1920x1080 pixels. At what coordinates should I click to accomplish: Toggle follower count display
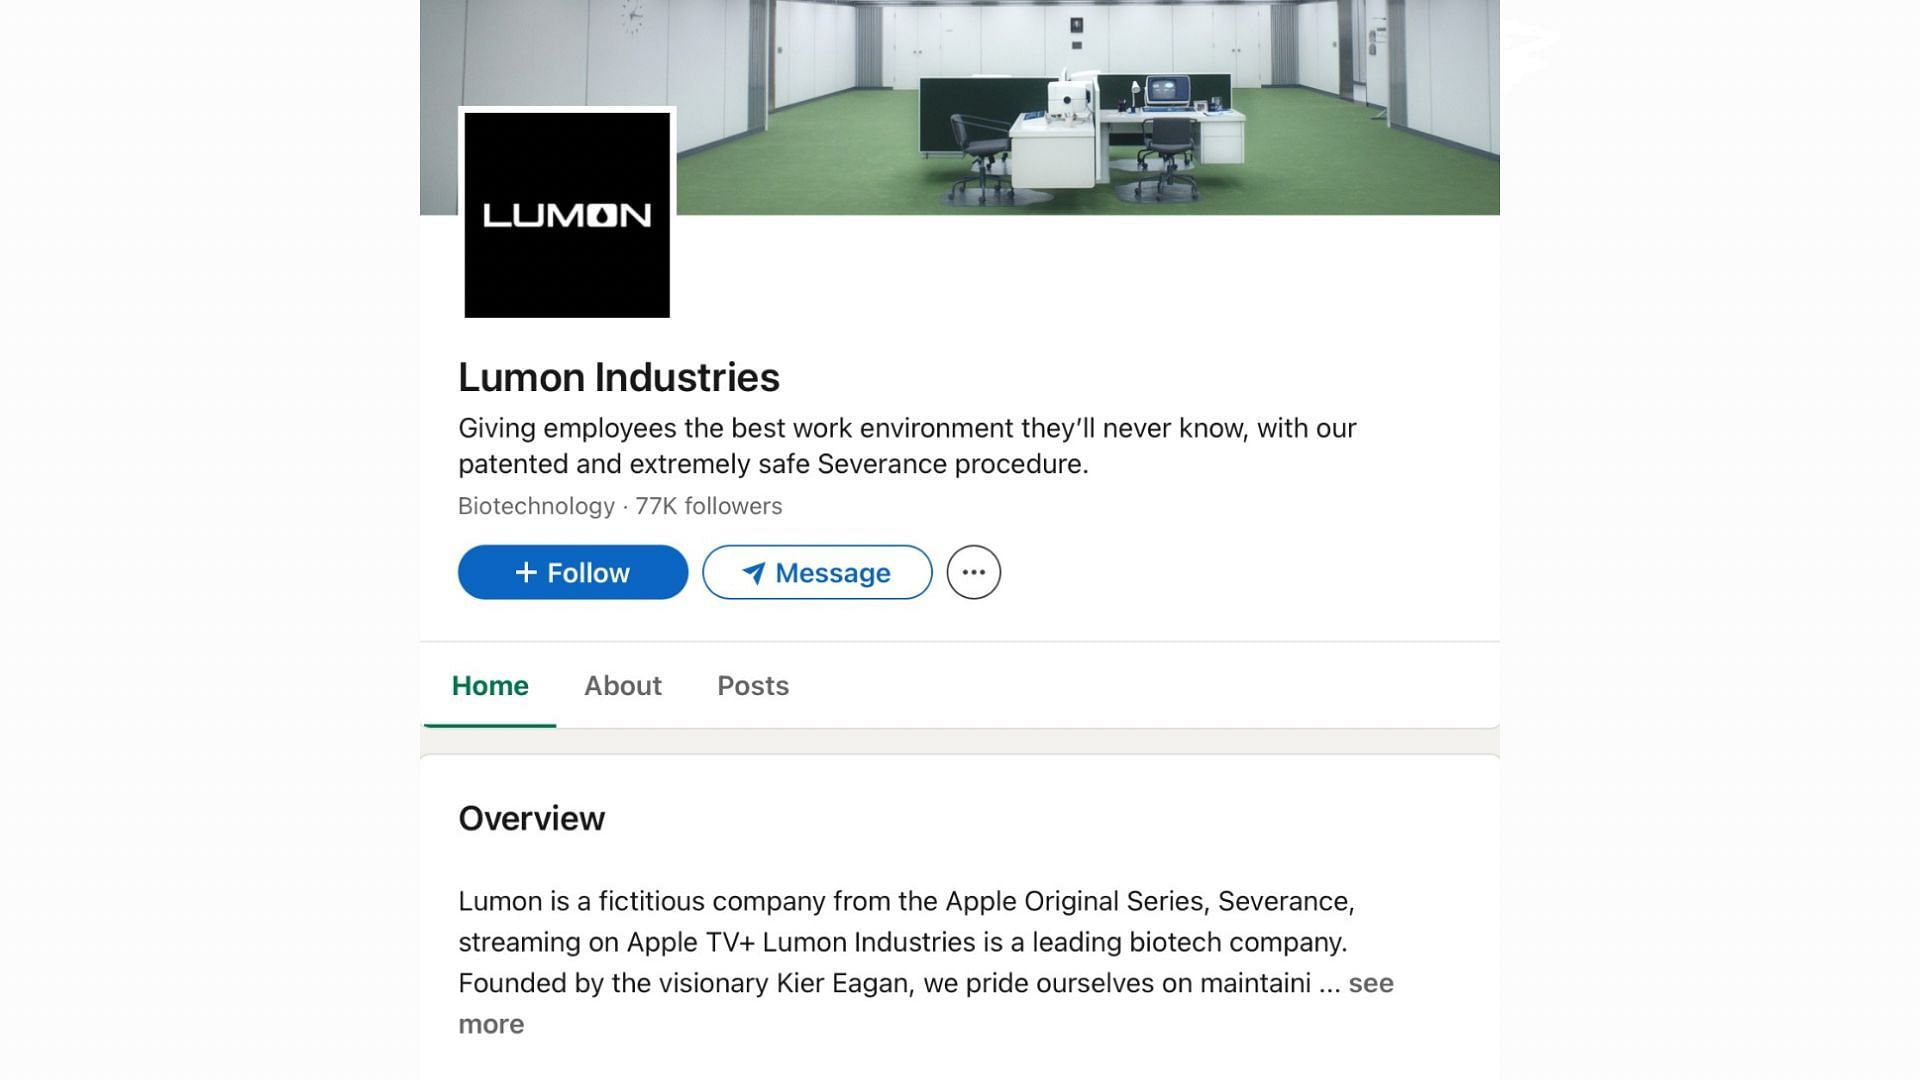[708, 506]
